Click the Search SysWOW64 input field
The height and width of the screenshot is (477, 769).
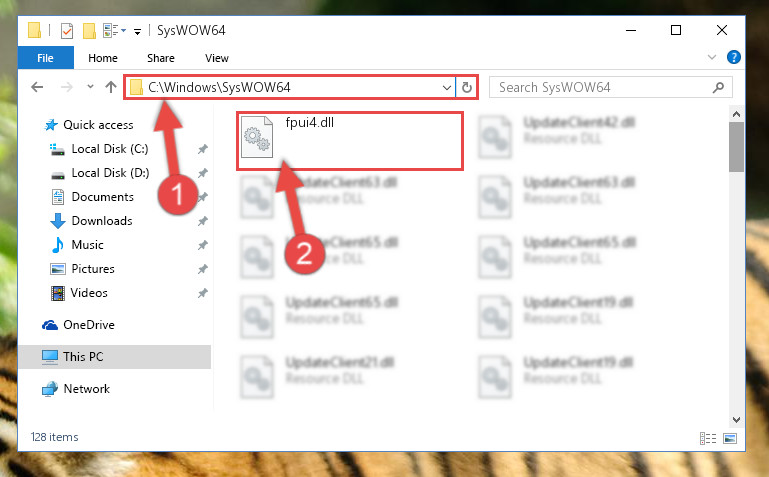coord(603,88)
